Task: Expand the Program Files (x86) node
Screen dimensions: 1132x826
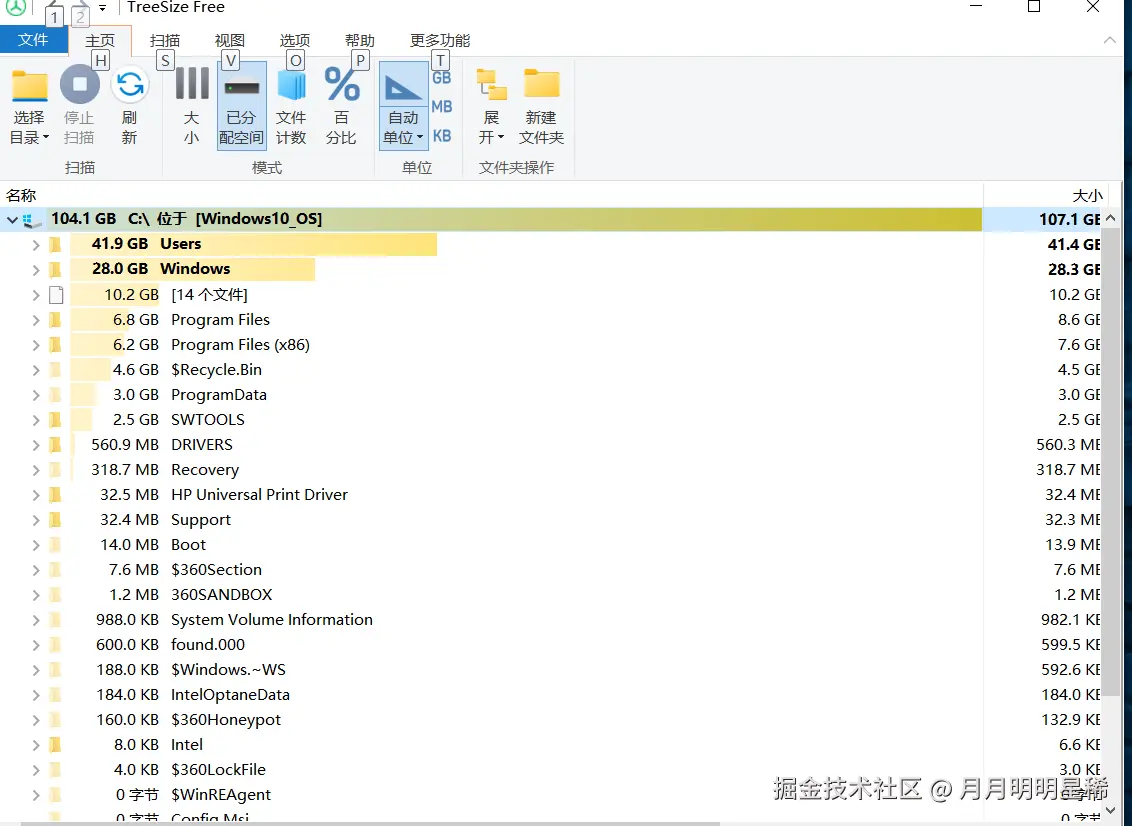Action: [35, 345]
